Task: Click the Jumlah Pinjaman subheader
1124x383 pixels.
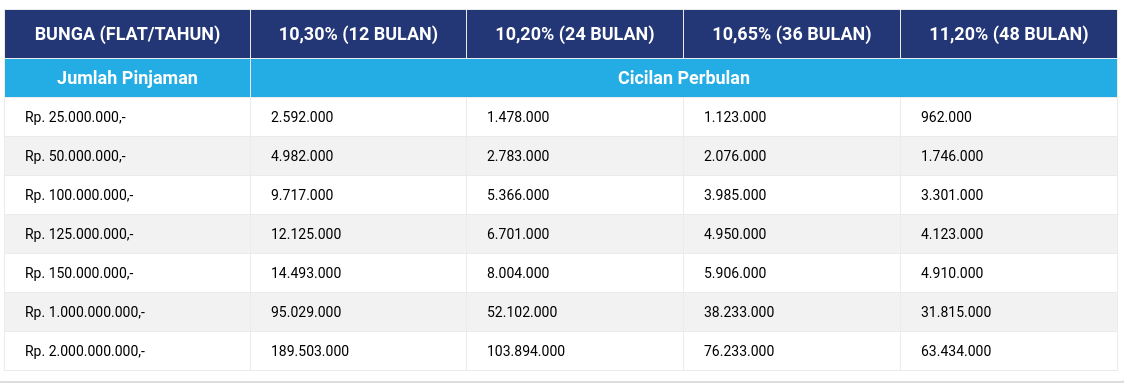Action: (x=128, y=78)
